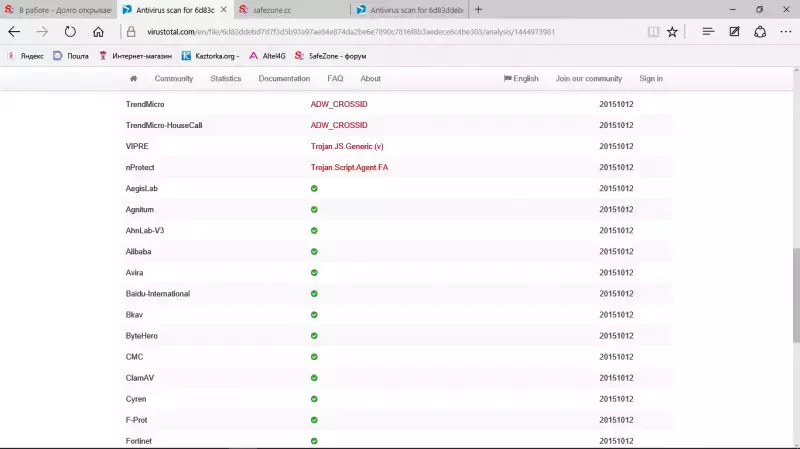Open the Почта bookmark
The height and width of the screenshot is (449, 800).
(x=71, y=56)
